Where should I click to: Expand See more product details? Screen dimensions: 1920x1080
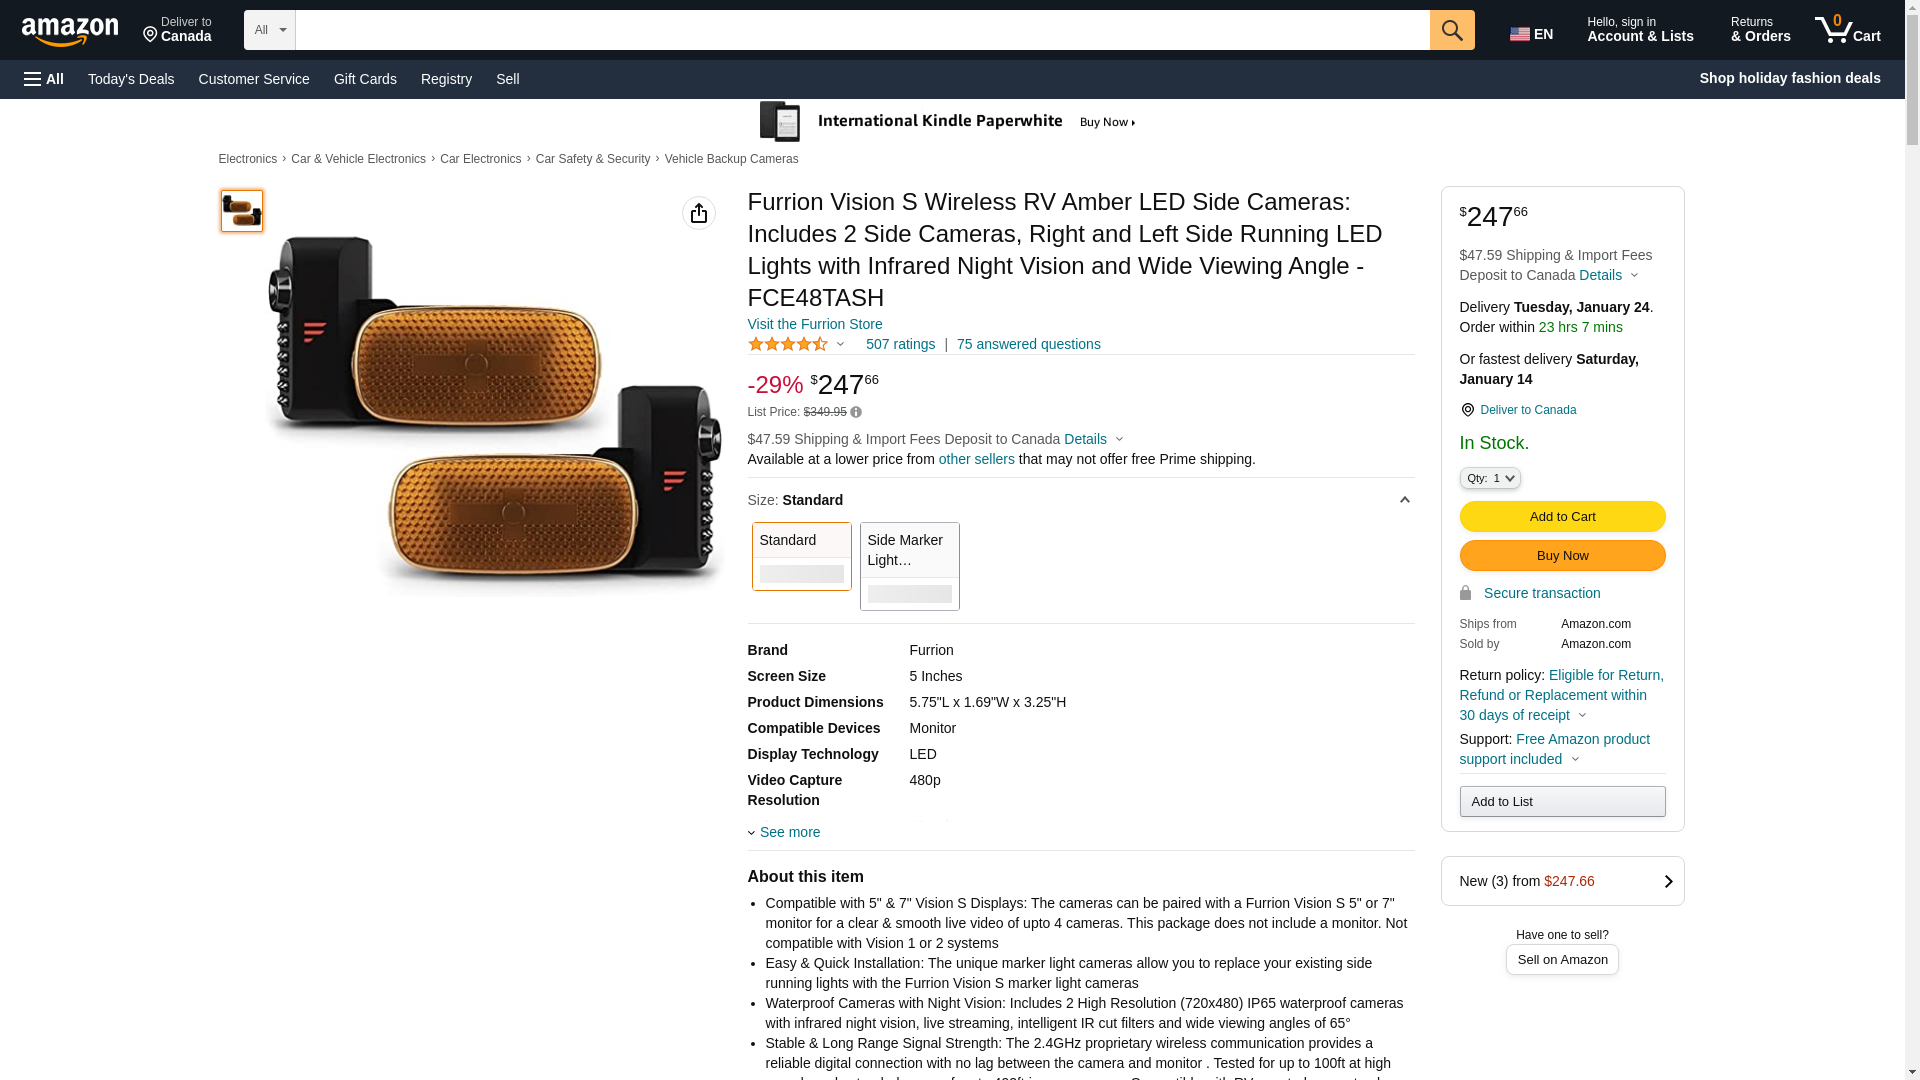[x=789, y=832]
